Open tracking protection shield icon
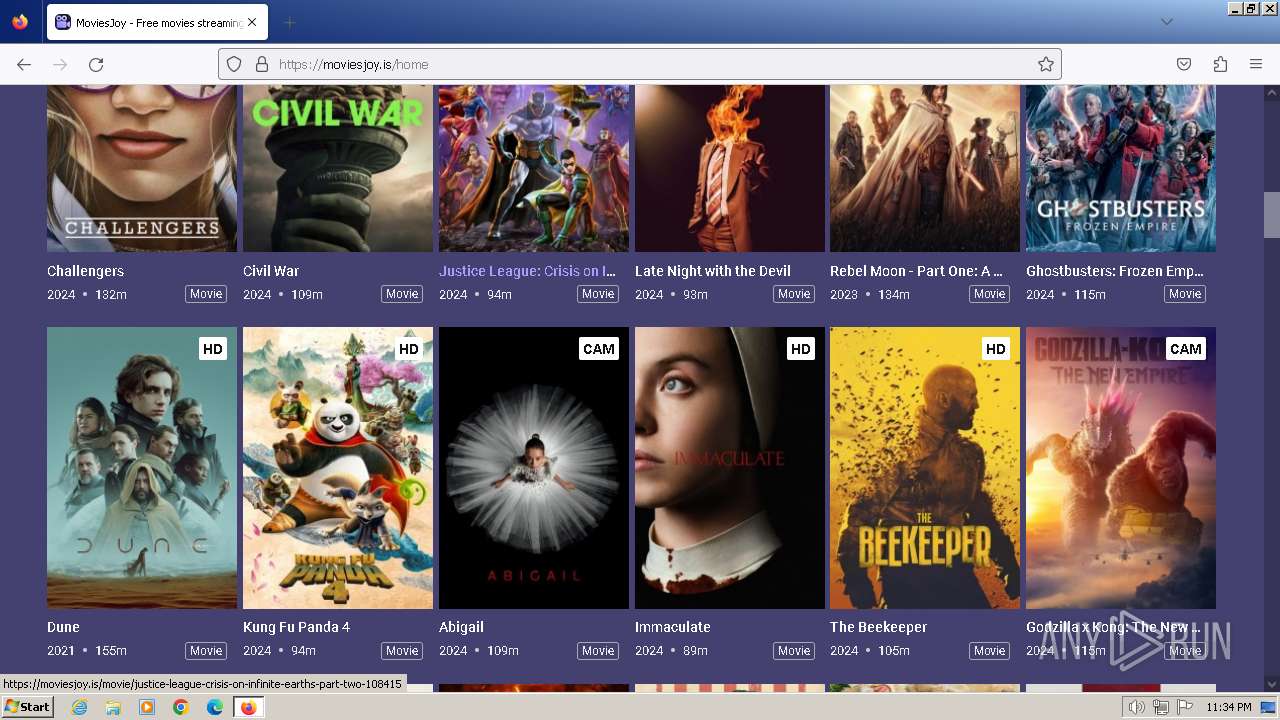This screenshot has height=720, width=1280. (x=234, y=64)
